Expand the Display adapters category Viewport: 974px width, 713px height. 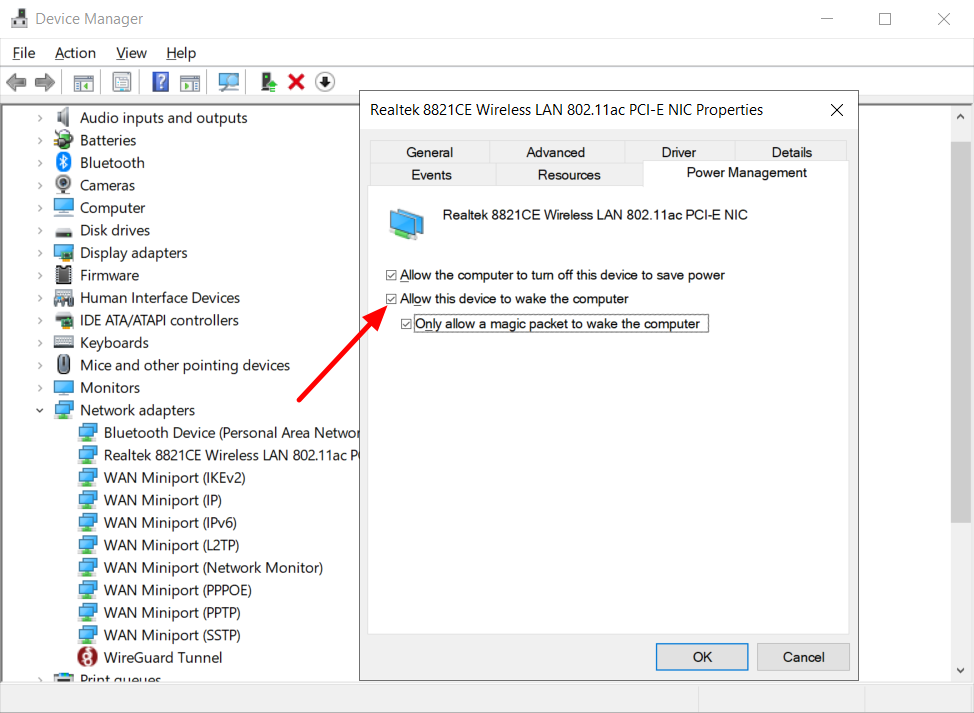tap(40, 253)
